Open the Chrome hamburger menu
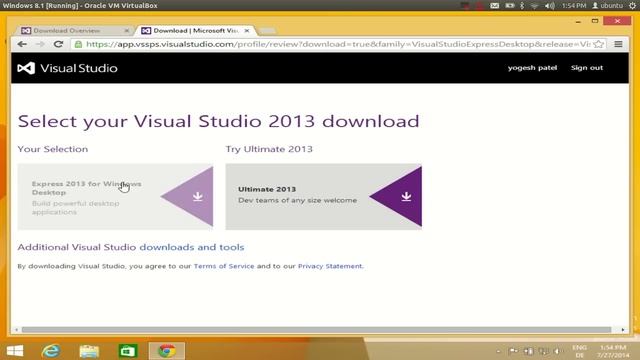Image resolution: width=640 pixels, height=360 pixels. pyautogui.click(x=618, y=44)
